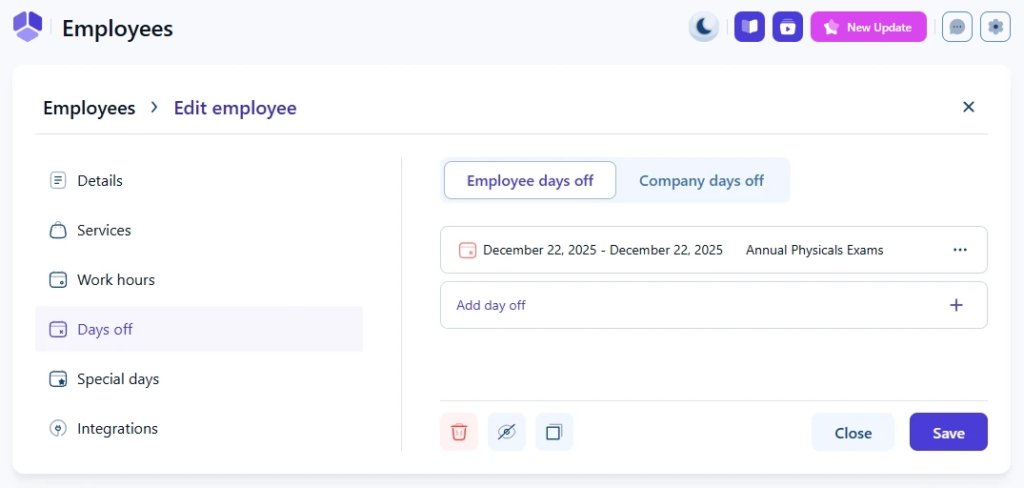The image size is (1024, 488).
Task: Open the documentation book icon
Action: point(749,27)
